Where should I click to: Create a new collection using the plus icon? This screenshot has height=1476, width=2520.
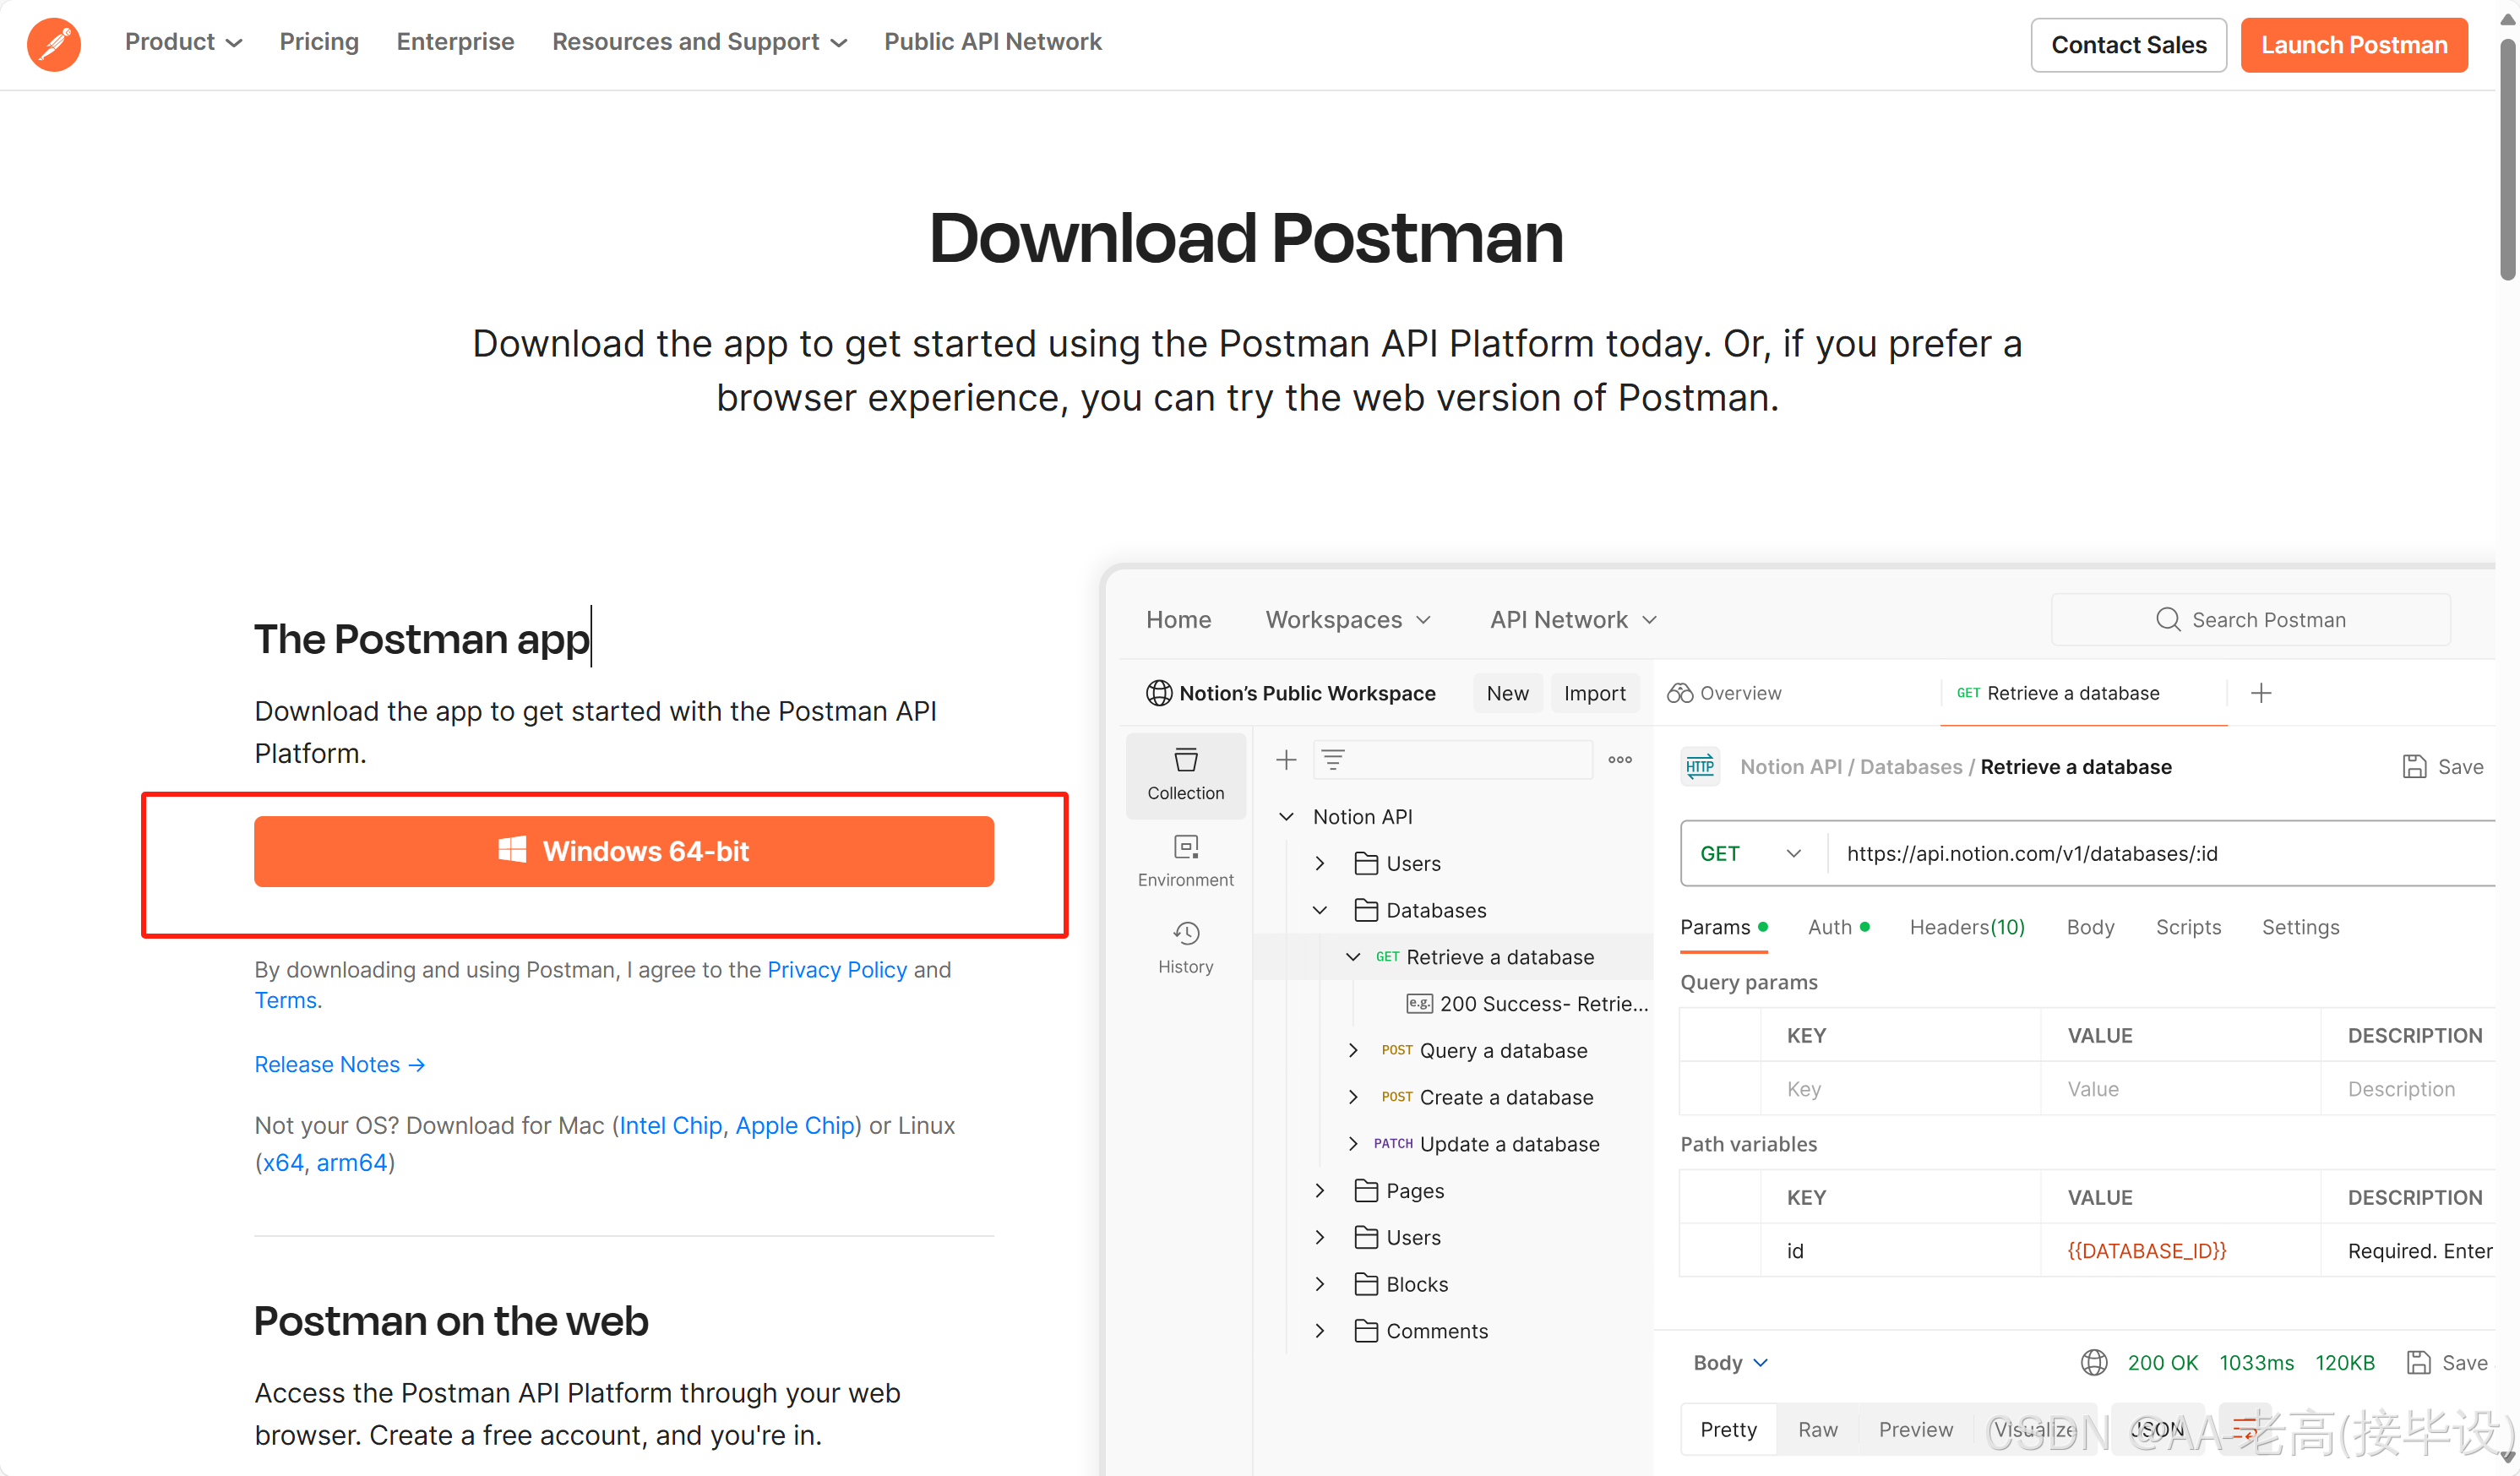[1285, 759]
